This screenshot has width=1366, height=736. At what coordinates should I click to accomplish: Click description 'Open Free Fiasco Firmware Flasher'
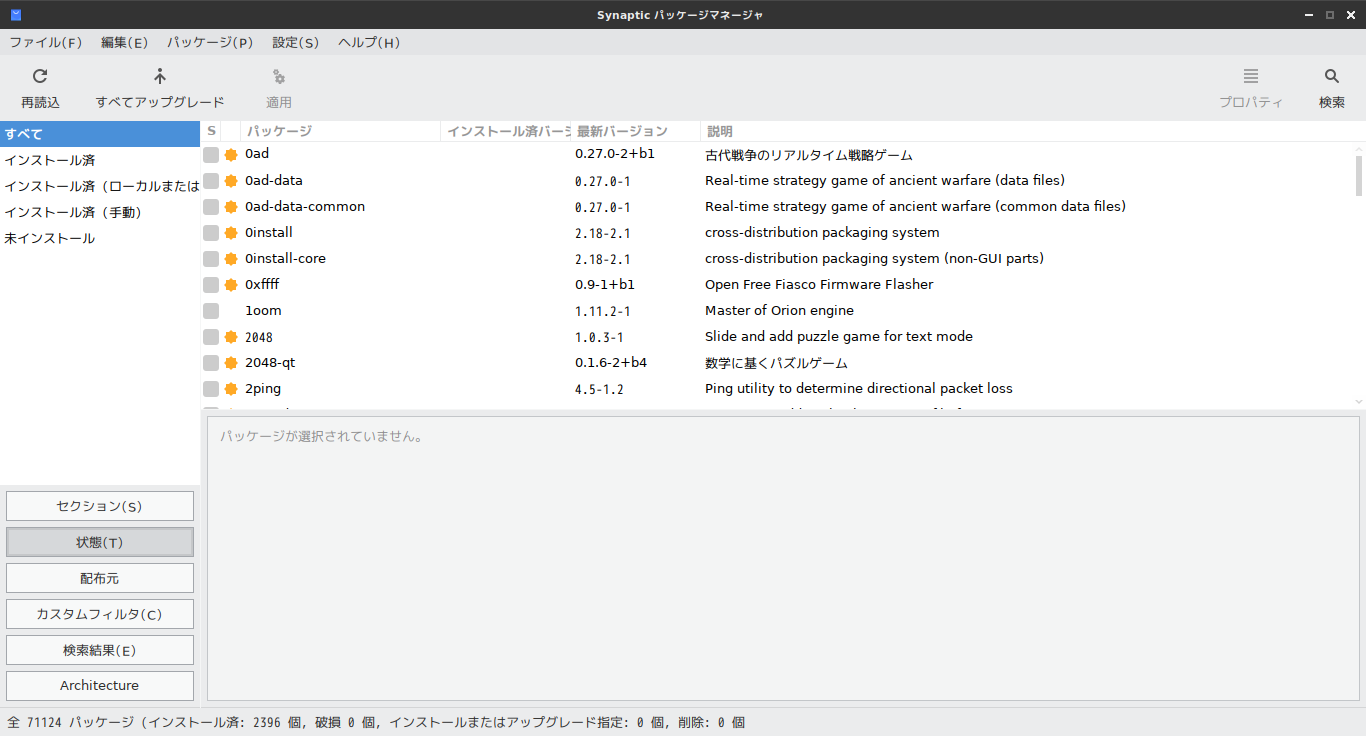(819, 285)
